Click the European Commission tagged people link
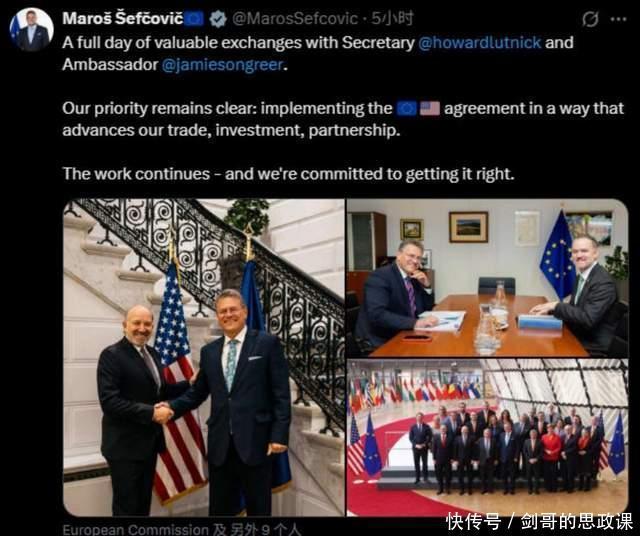This screenshot has width=640, height=536. coord(136,530)
